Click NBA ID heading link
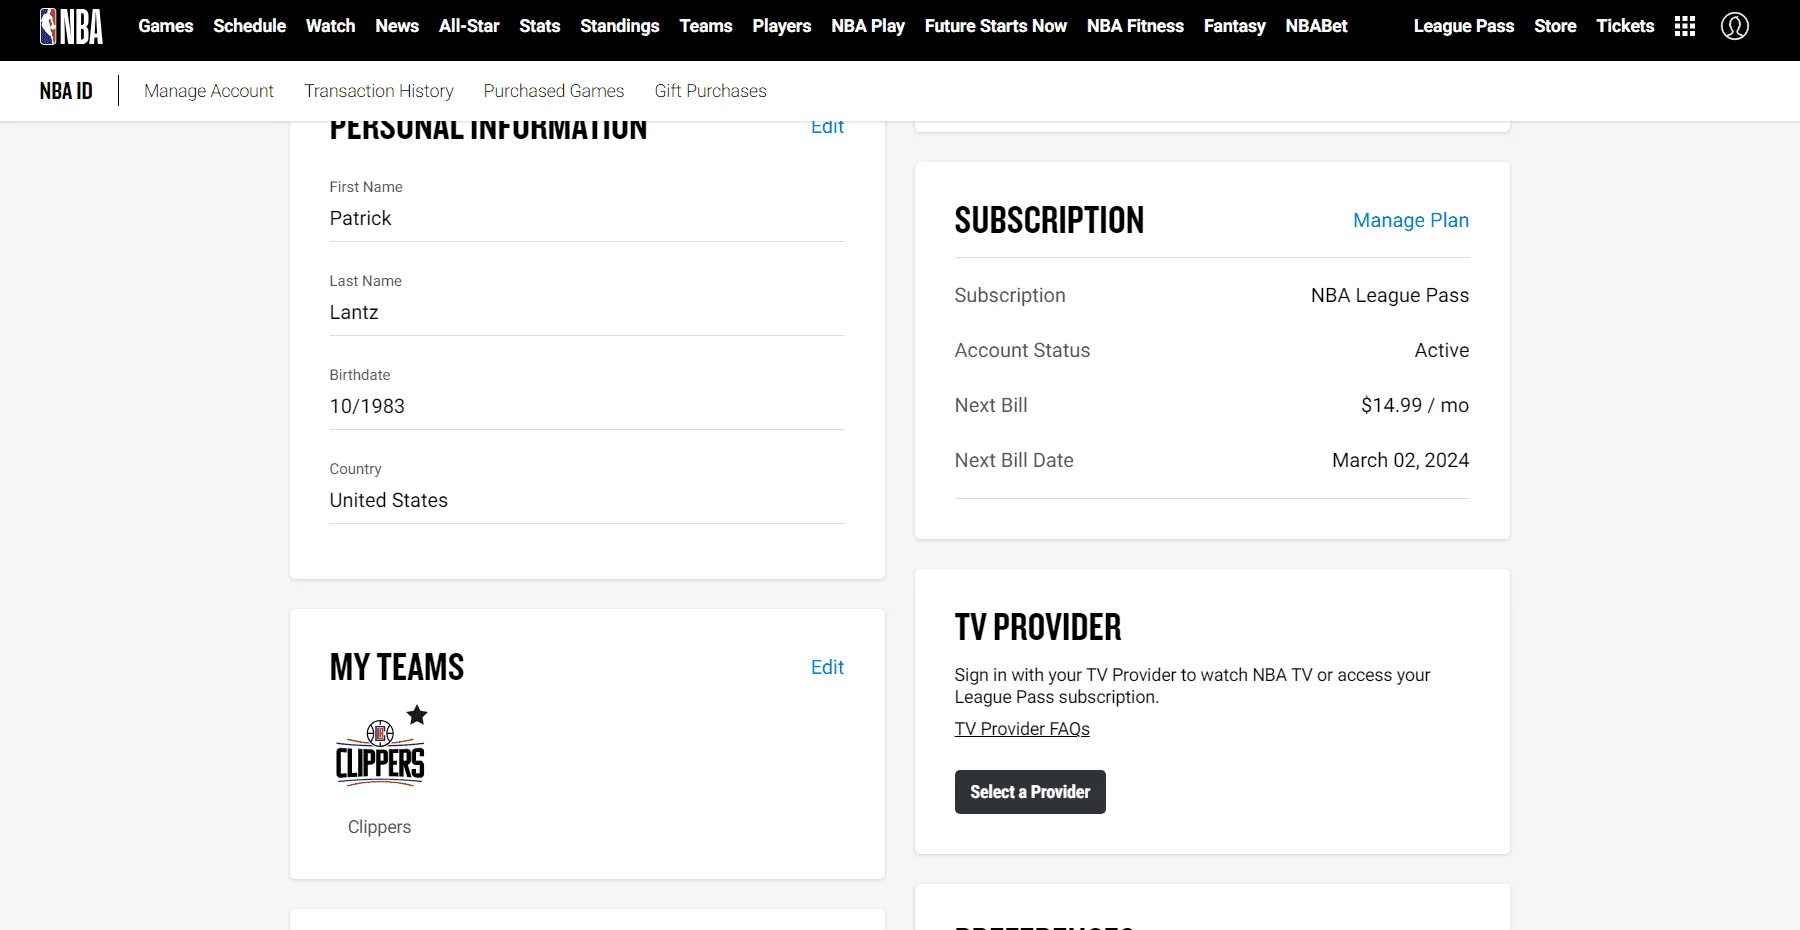 tap(66, 91)
